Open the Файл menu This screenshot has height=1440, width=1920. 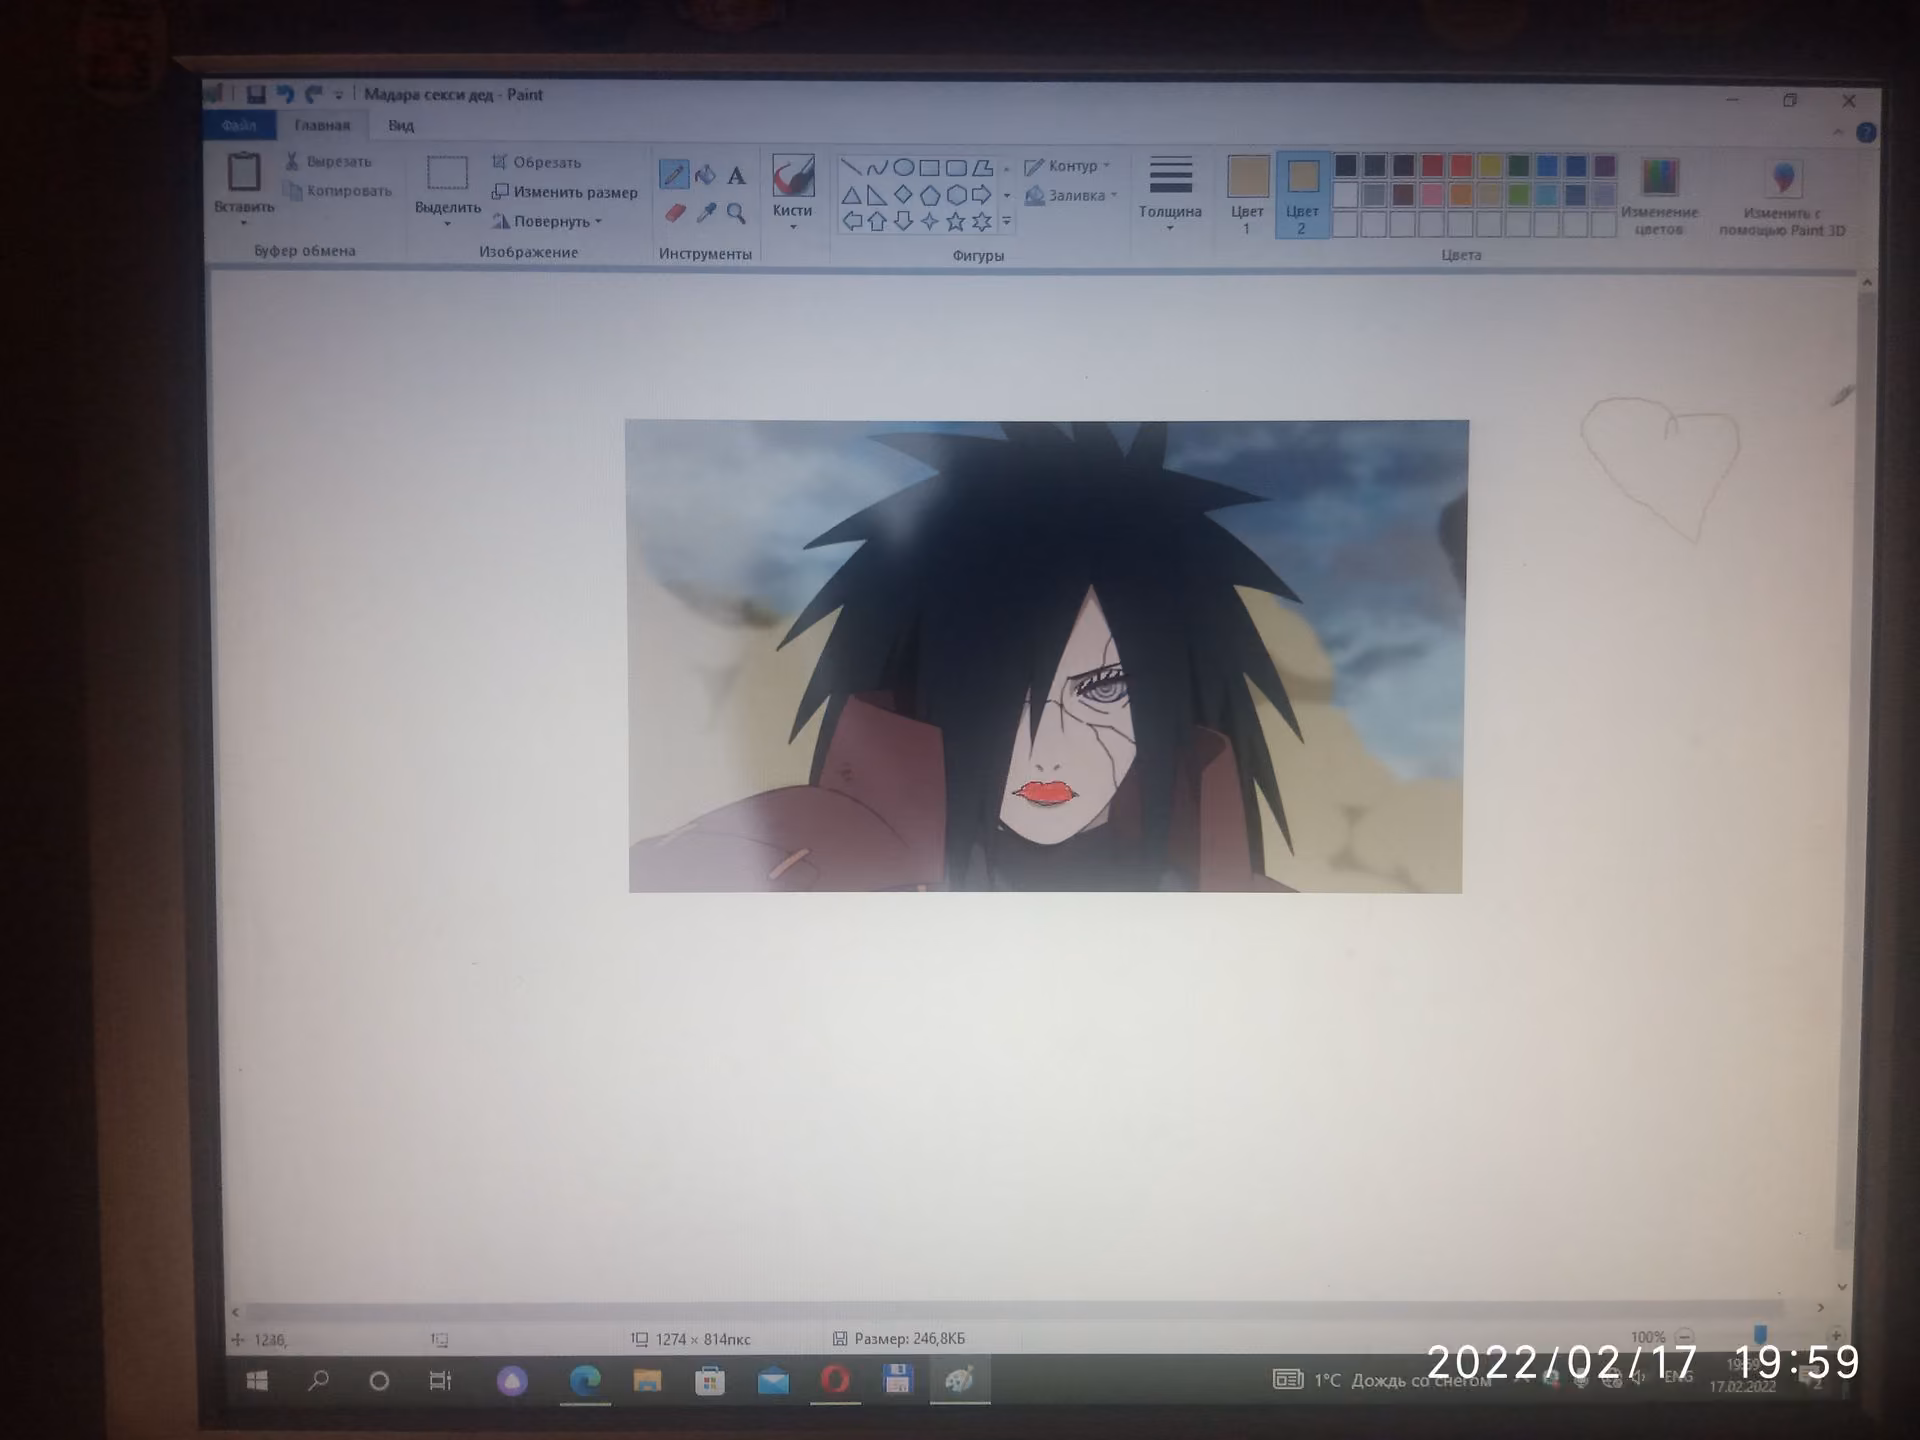click(239, 125)
